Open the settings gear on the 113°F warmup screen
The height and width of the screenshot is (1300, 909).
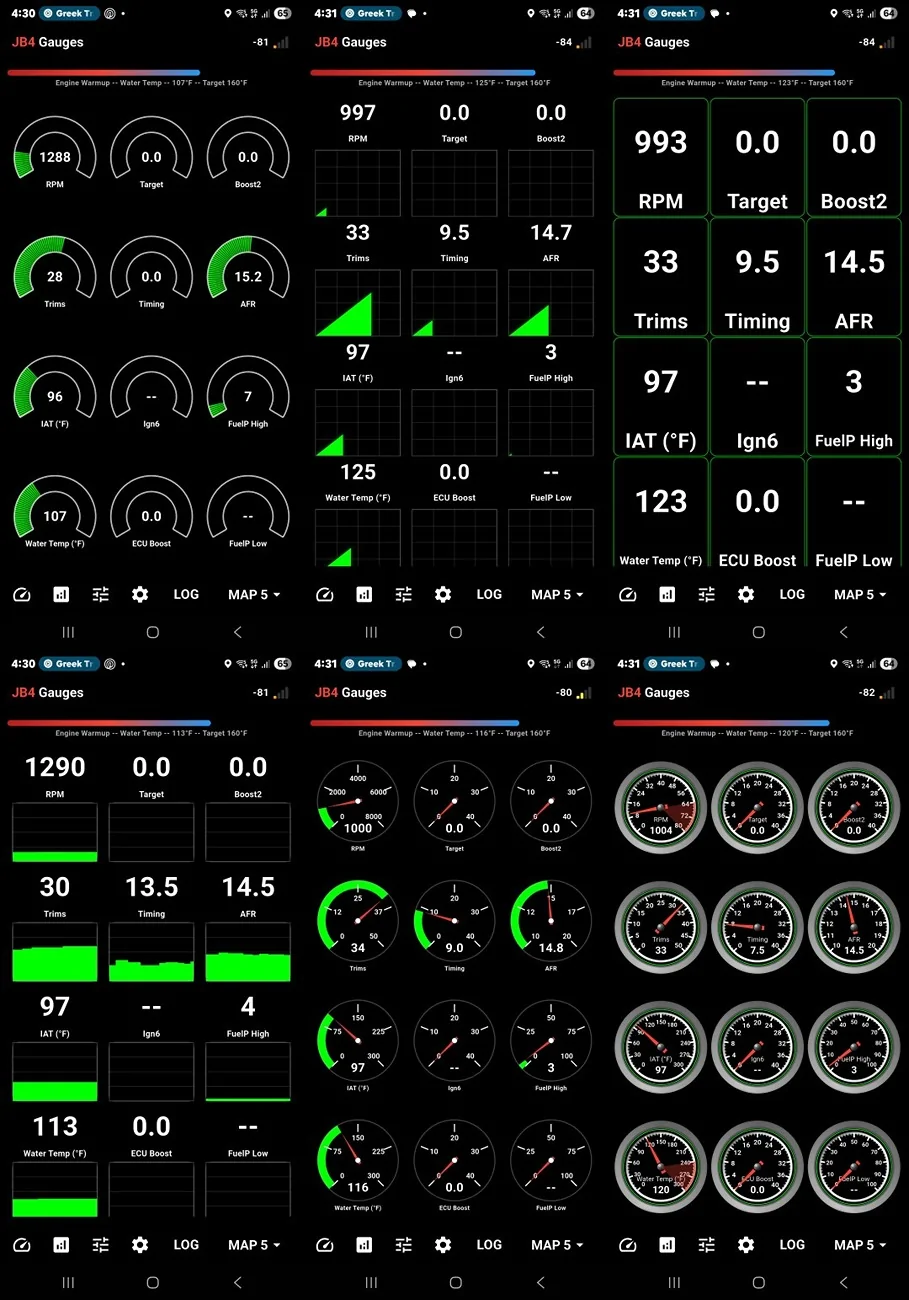pyautogui.click(x=140, y=1245)
